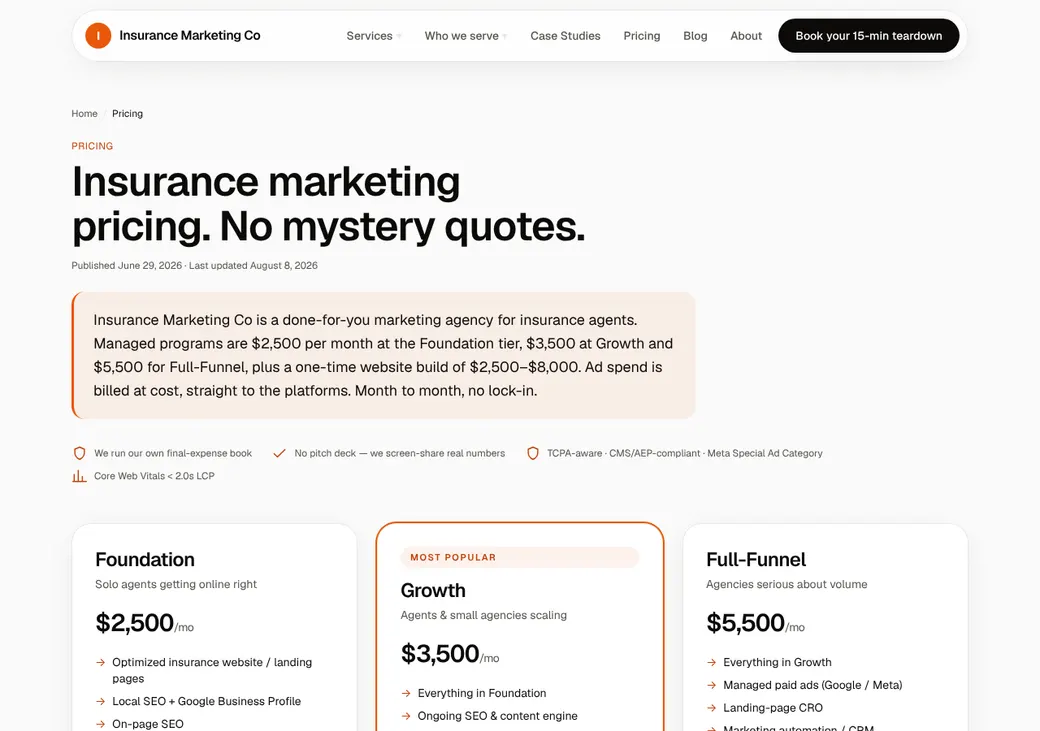
Task: Expand the Who we serve menu
Action: (x=466, y=36)
